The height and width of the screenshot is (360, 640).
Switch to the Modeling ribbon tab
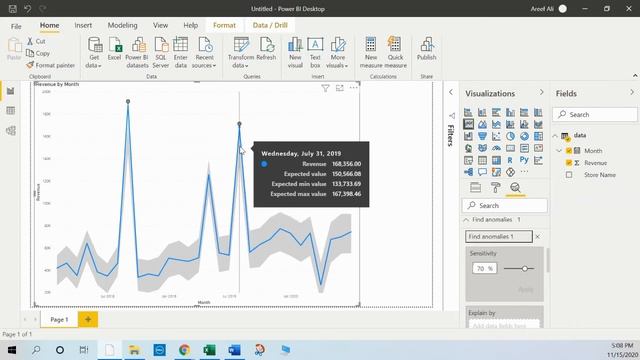122,25
